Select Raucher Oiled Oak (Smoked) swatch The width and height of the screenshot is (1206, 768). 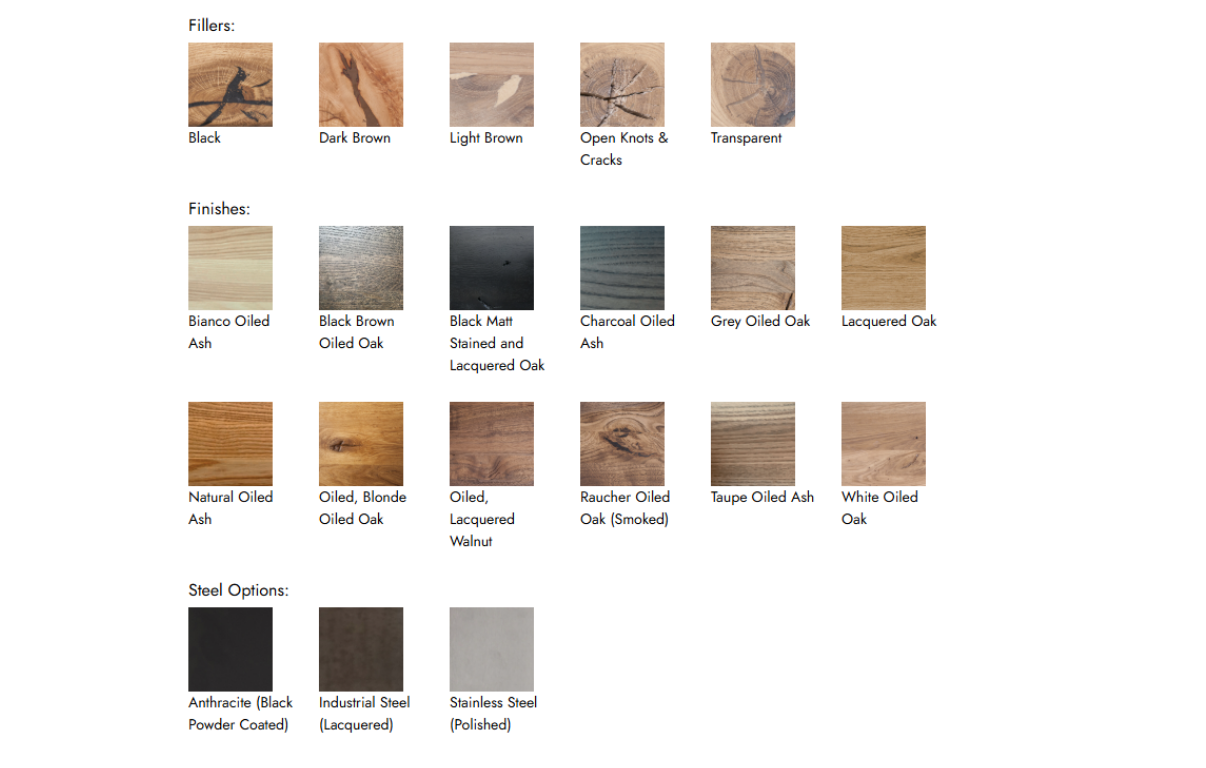(622, 444)
